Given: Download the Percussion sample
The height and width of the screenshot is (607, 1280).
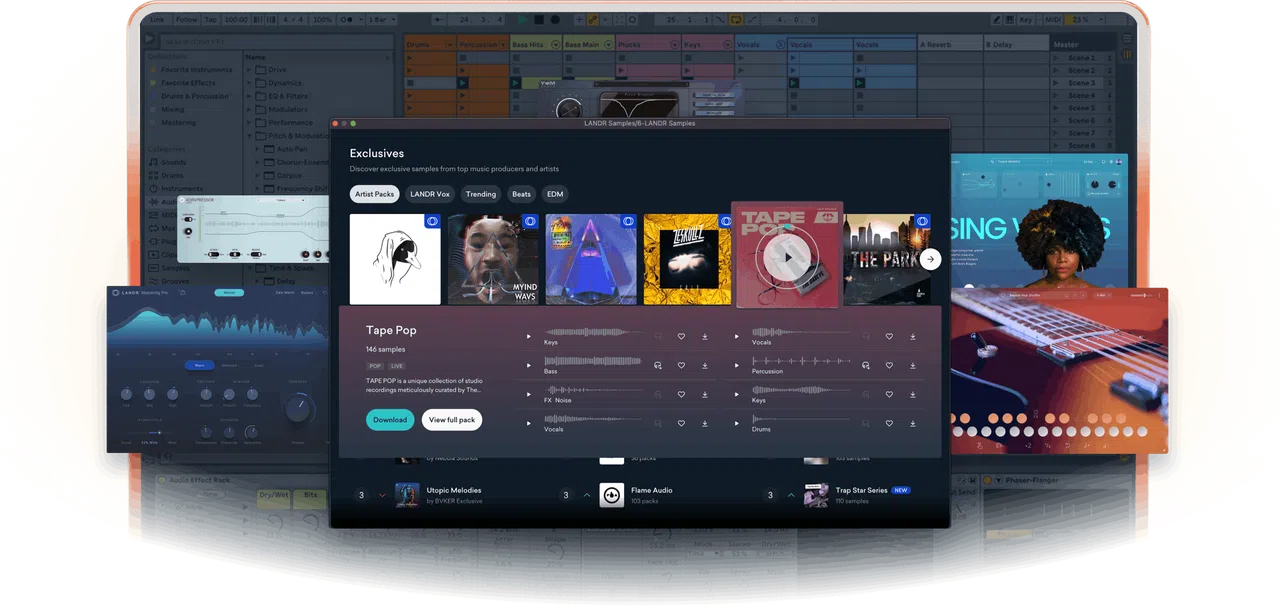Looking at the screenshot, I should pyautogui.click(x=913, y=365).
